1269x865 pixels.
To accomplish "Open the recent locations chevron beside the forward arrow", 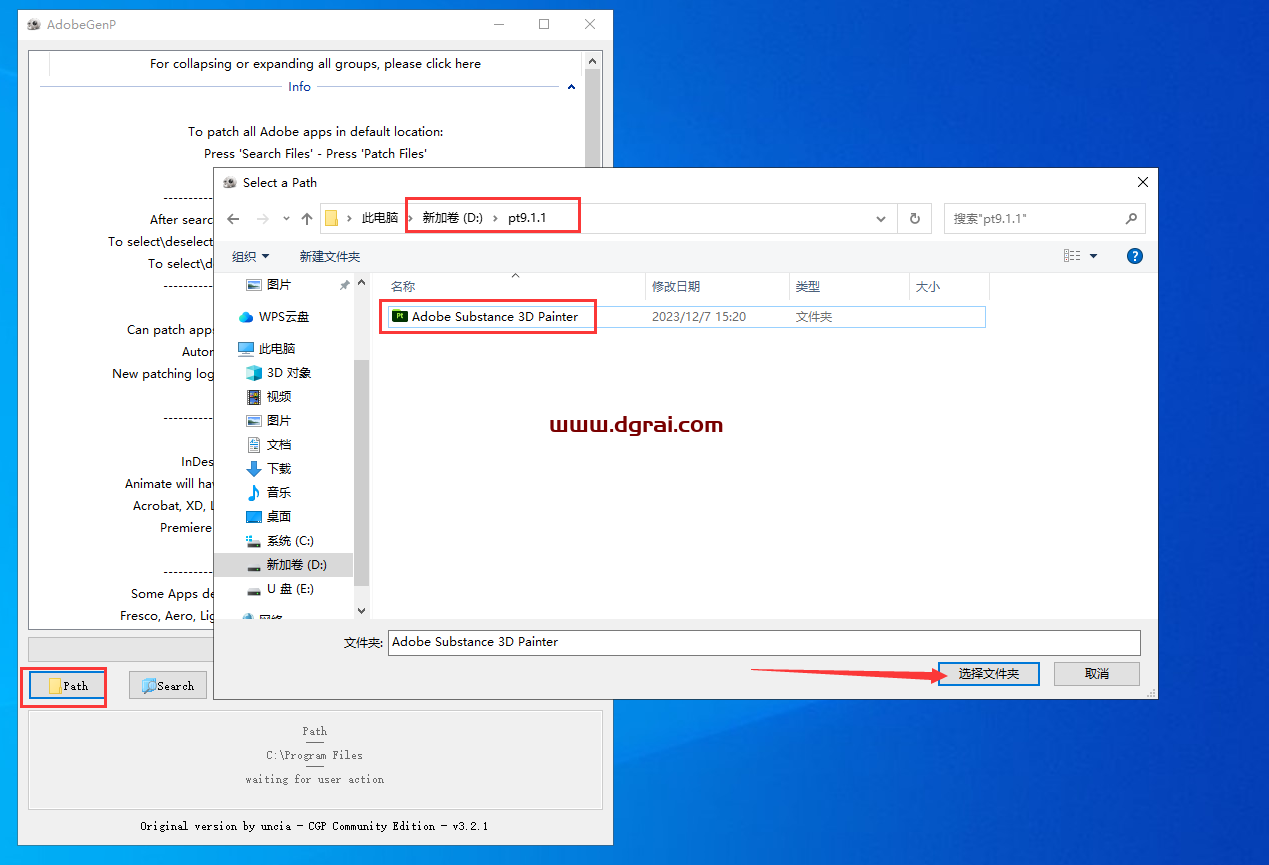I will point(286,219).
